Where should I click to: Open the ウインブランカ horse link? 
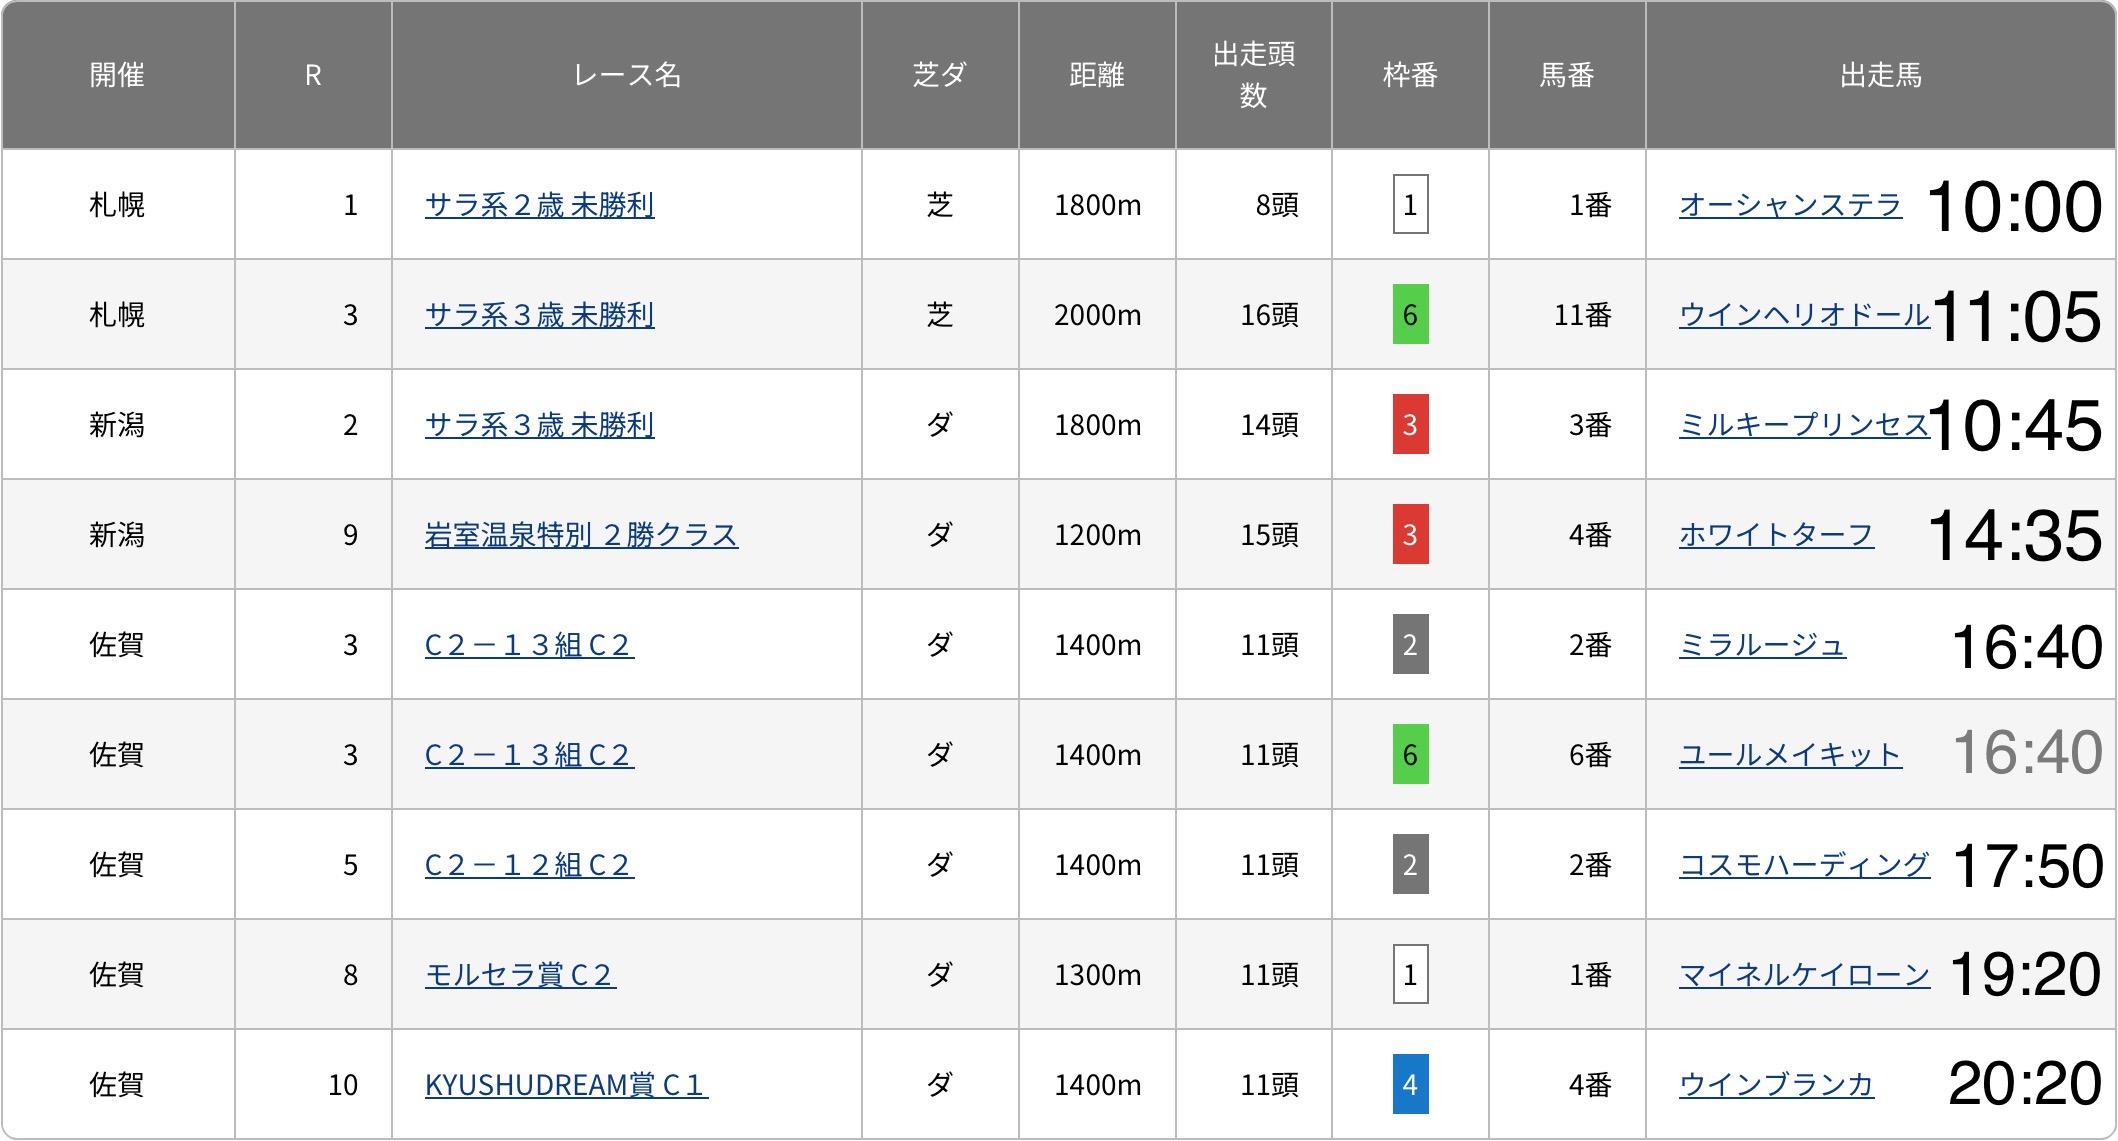(1775, 1085)
